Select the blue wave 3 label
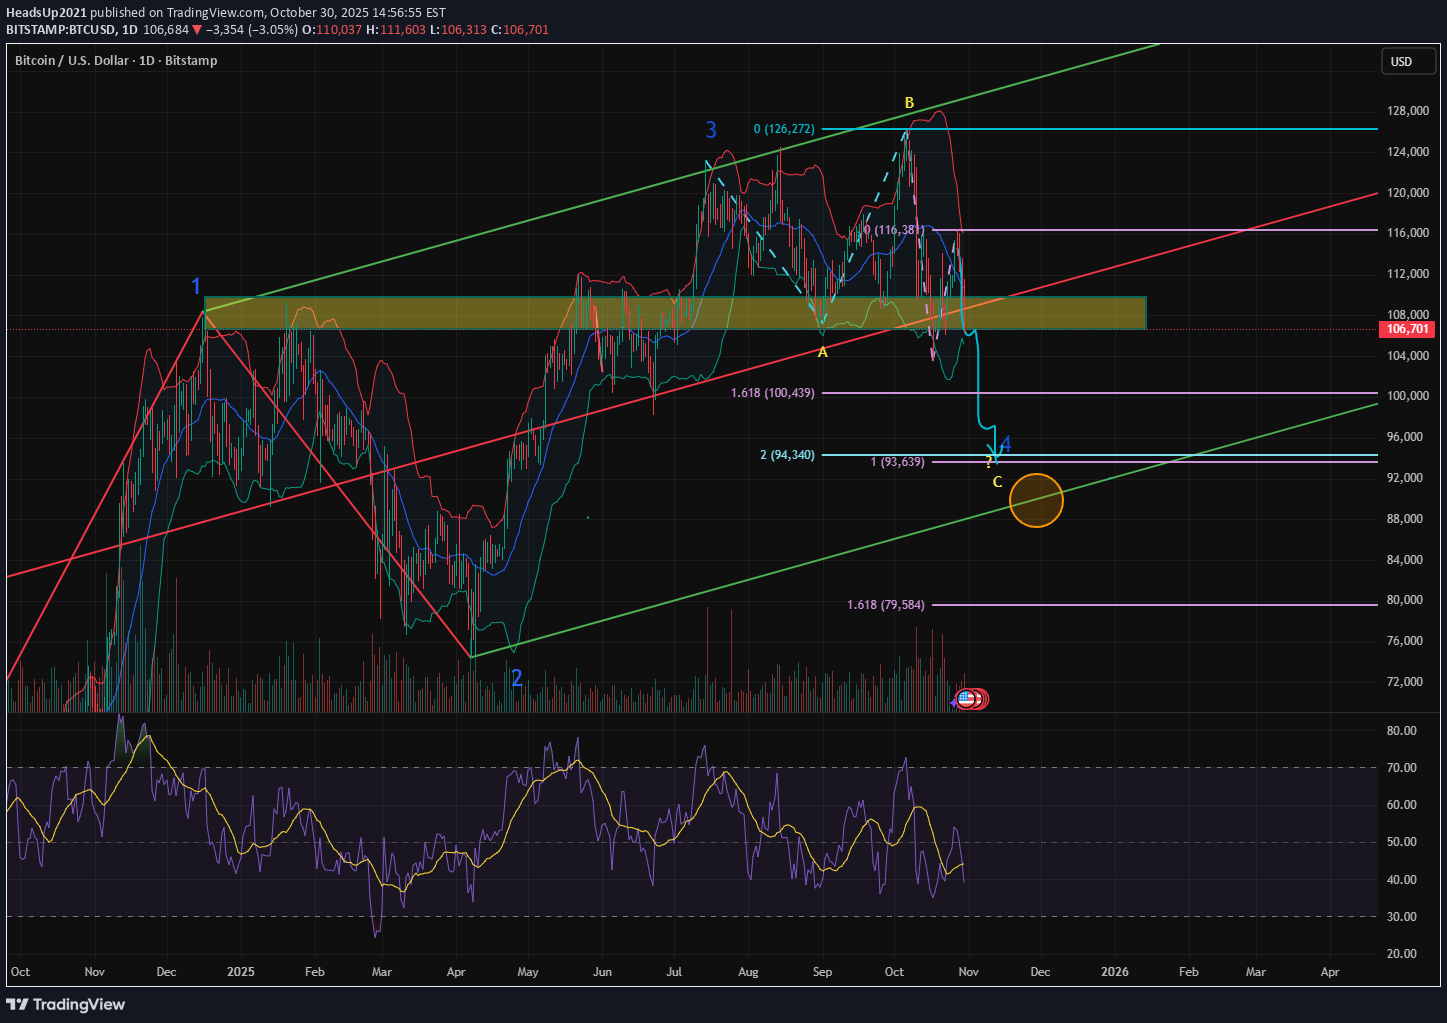The height and width of the screenshot is (1023, 1447). (711, 130)
